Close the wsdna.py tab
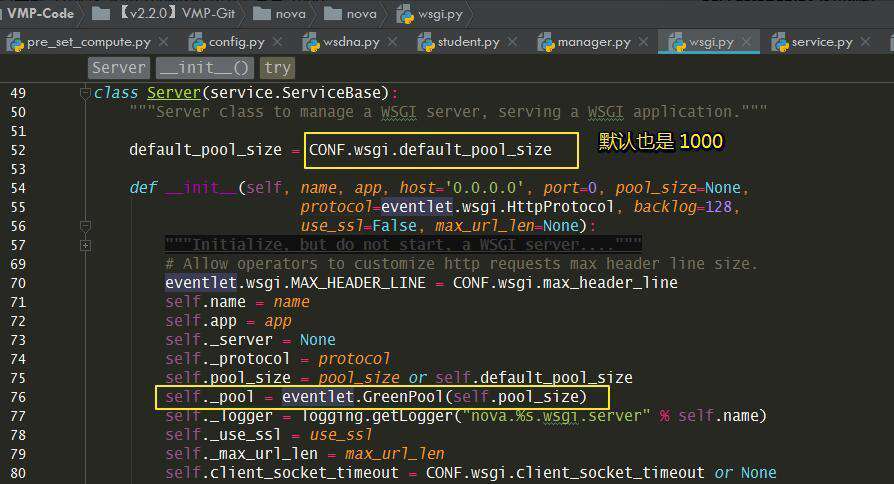 392,42
